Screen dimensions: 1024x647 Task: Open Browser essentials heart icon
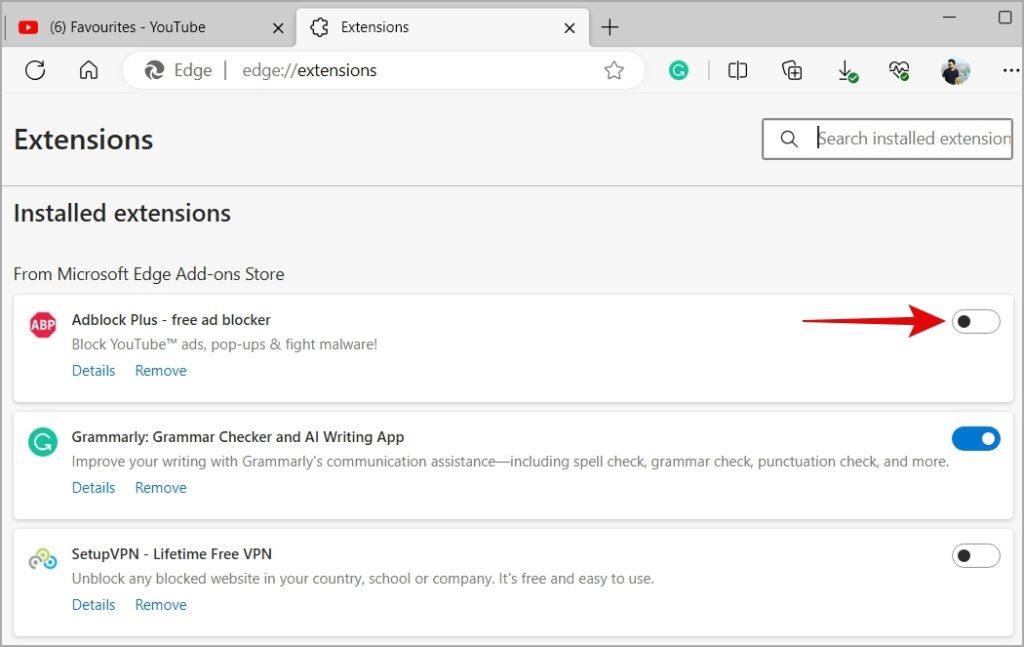(x=899, y=70)
